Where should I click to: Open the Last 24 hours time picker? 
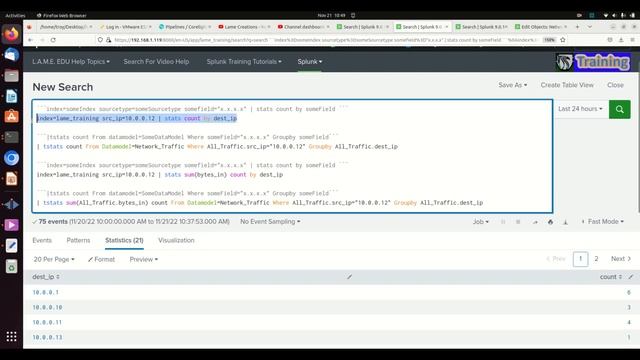pyautogui.click(x=580, y=109)
